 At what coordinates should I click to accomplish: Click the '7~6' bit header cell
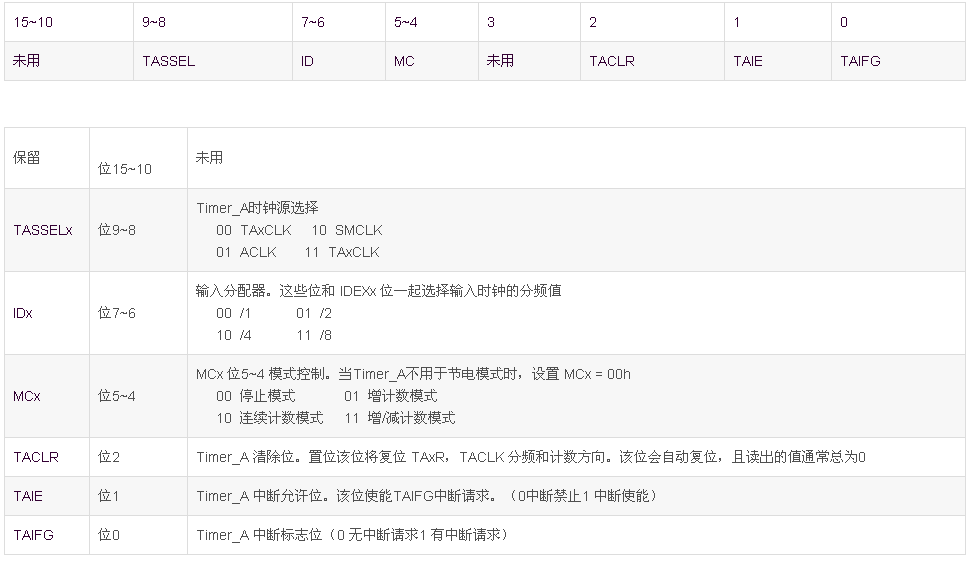(339, 22)
